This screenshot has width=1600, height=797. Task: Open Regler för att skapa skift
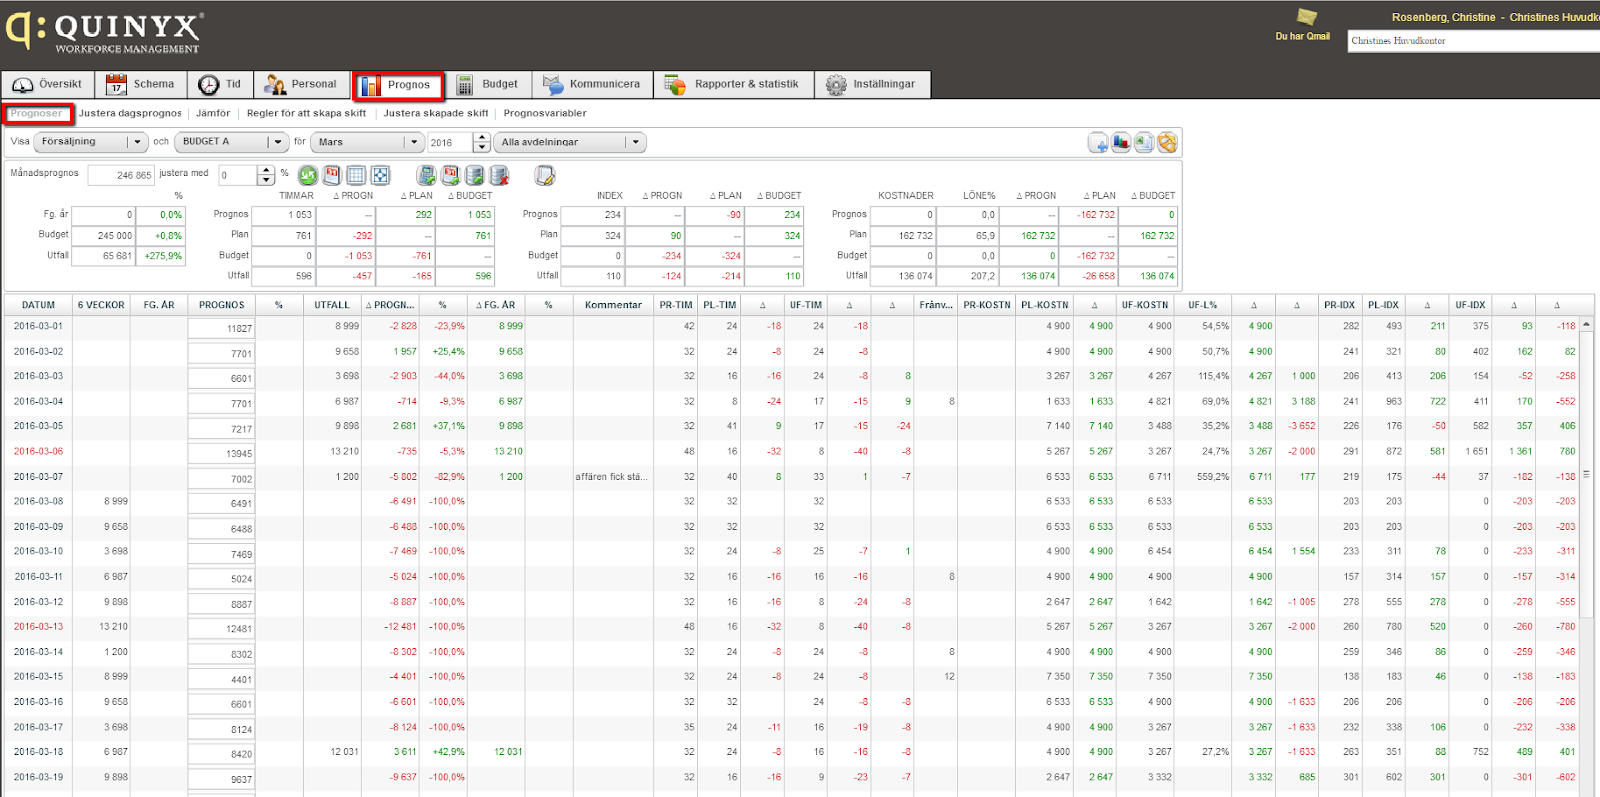pos(306,114)
